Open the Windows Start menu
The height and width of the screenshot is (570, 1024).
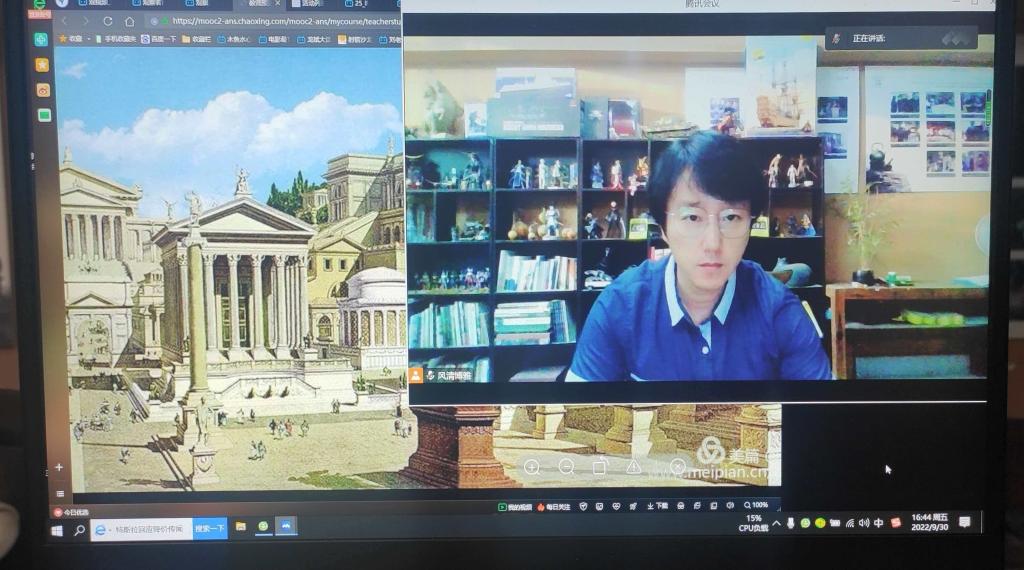[57, 531]
